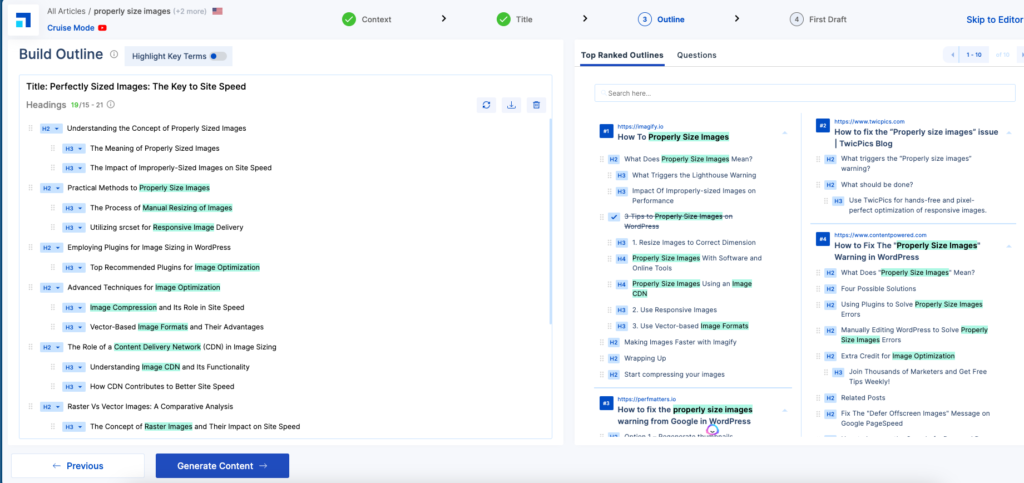This screenshot has height=483, width=1024.
Task: Click the 'Search here...' input field
Action: pos(798,93)
